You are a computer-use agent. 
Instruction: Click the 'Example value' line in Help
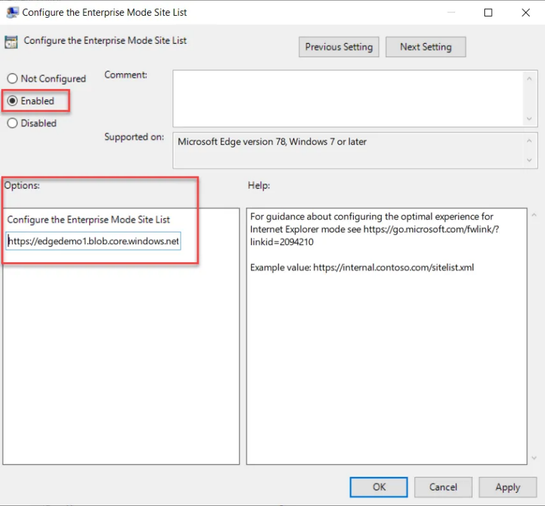click(x=362, y=267)
